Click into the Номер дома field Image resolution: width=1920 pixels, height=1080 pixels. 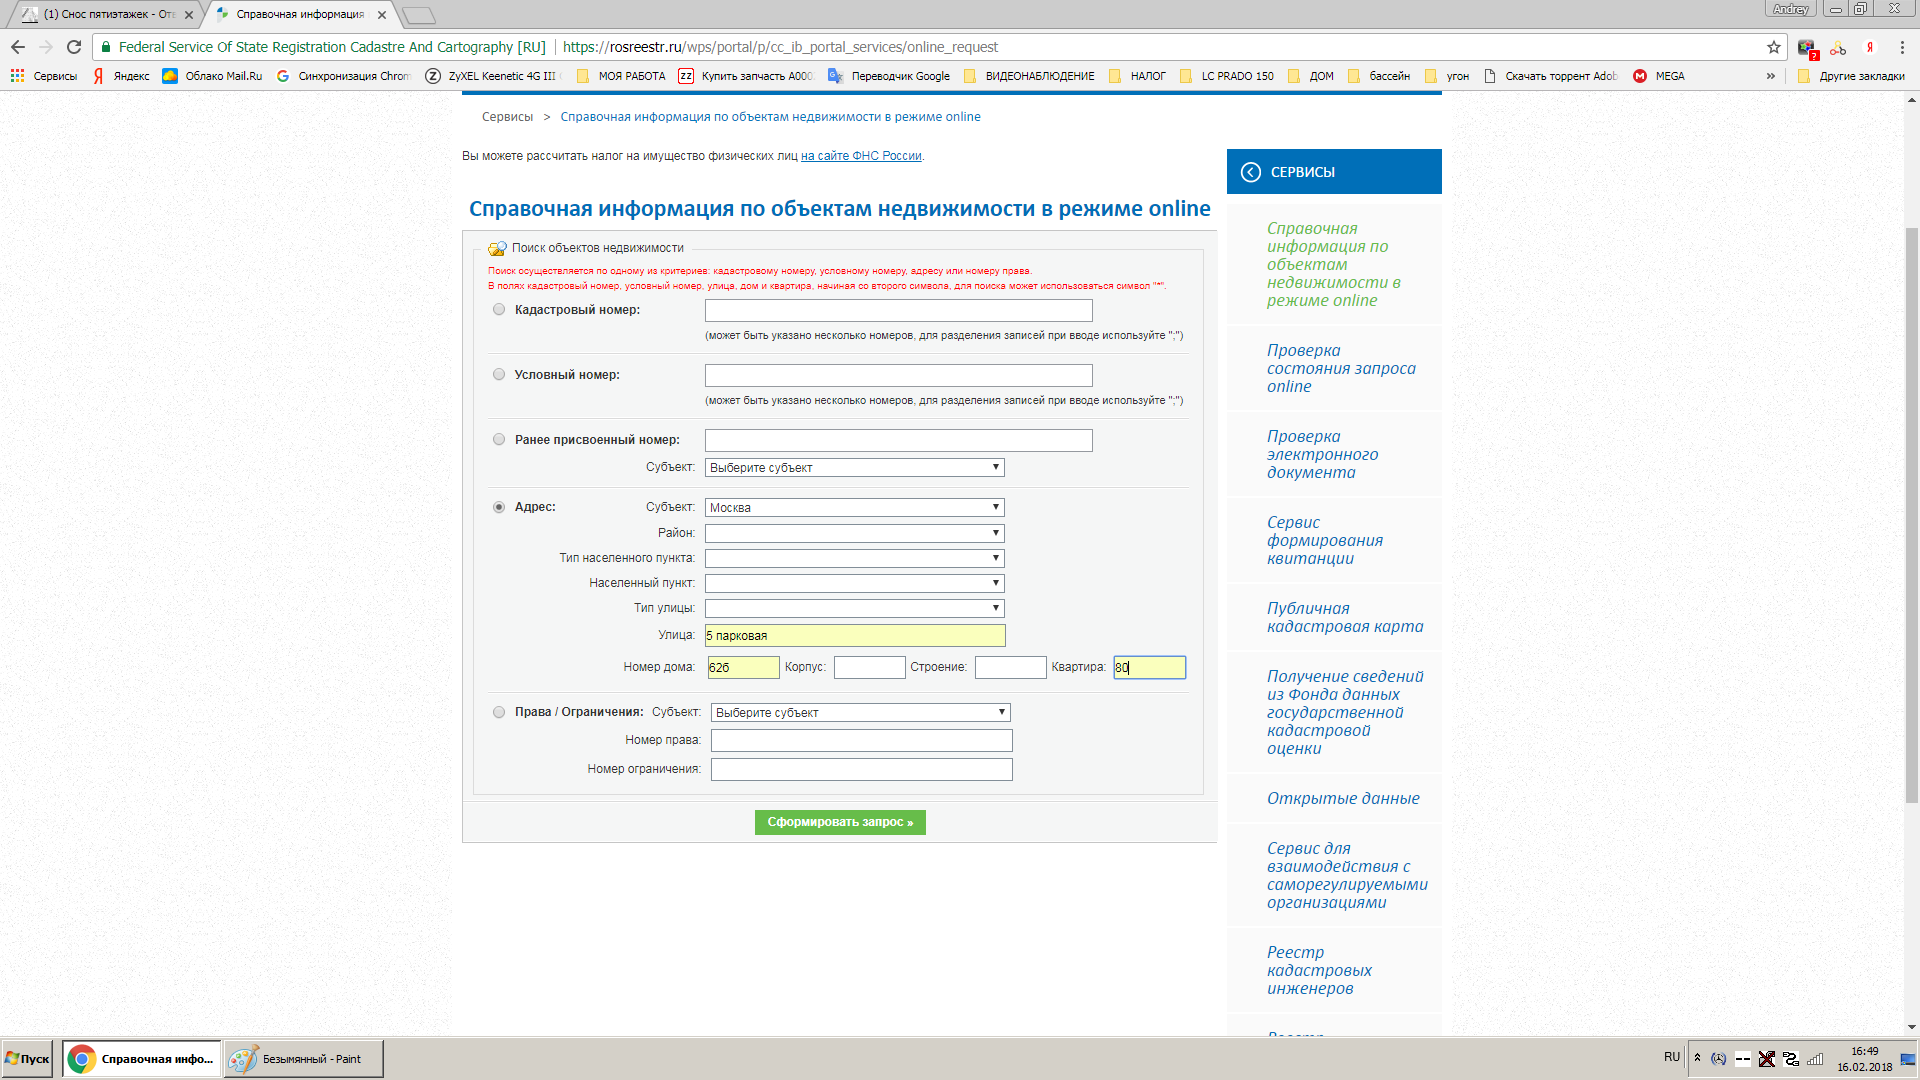coord(743,667)
